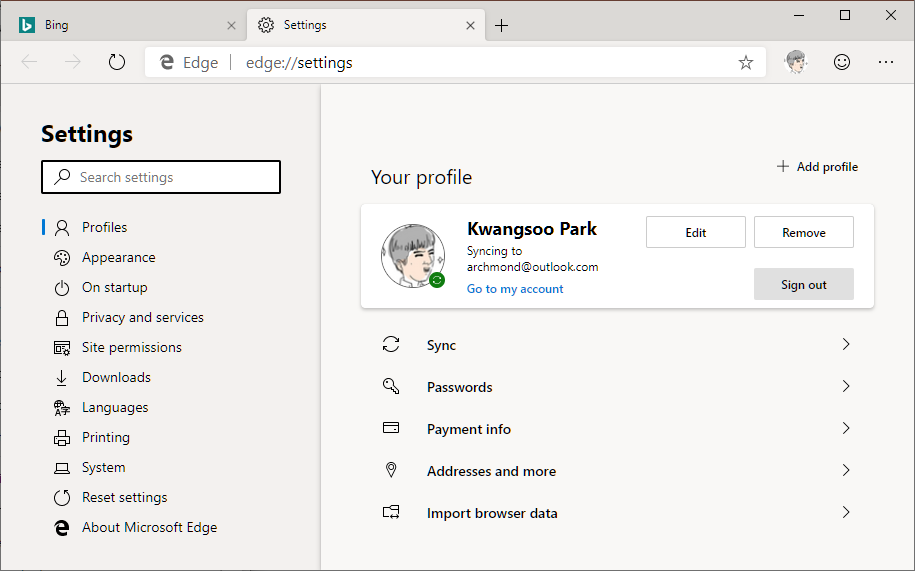Screen dimensions: 915x571
Task: Click the Downloads arrow icon
Action: tap(62, 378)
